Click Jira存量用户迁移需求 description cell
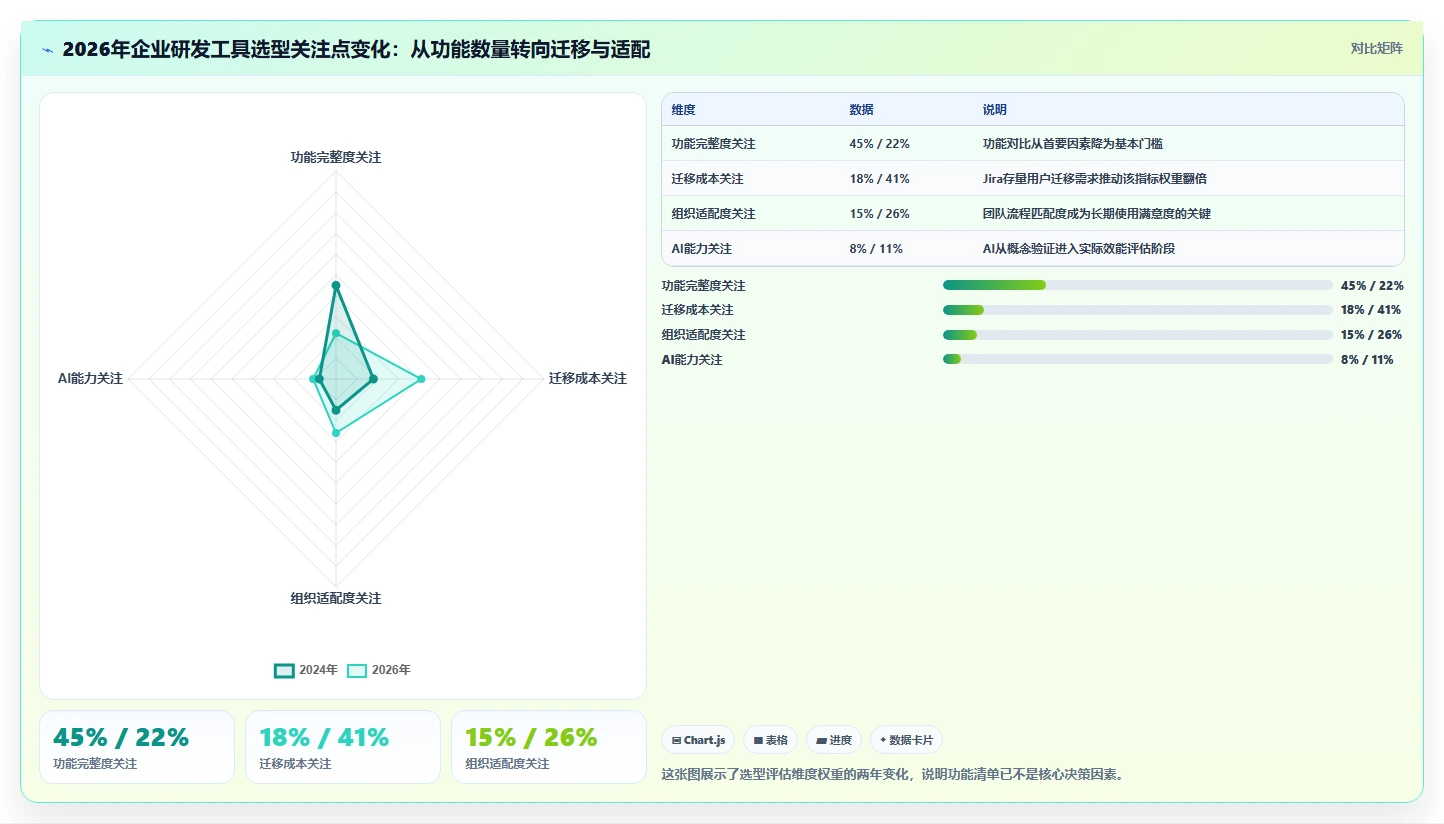 [x=1095, y=179]
